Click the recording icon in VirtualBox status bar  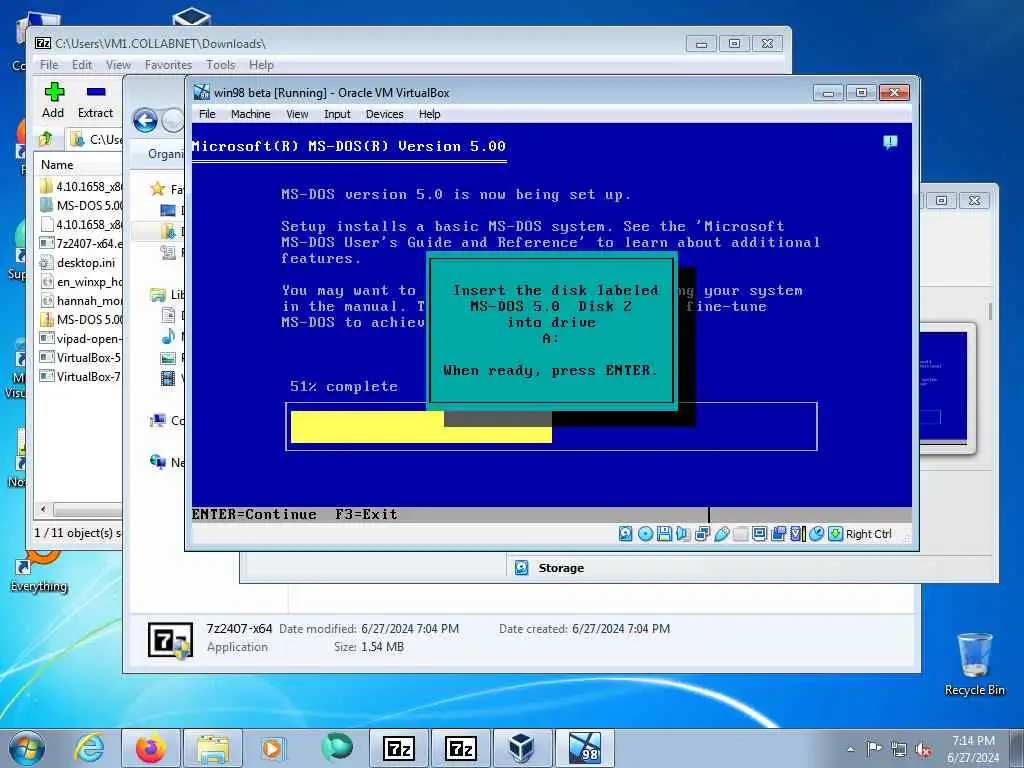[x=778, y=534]
